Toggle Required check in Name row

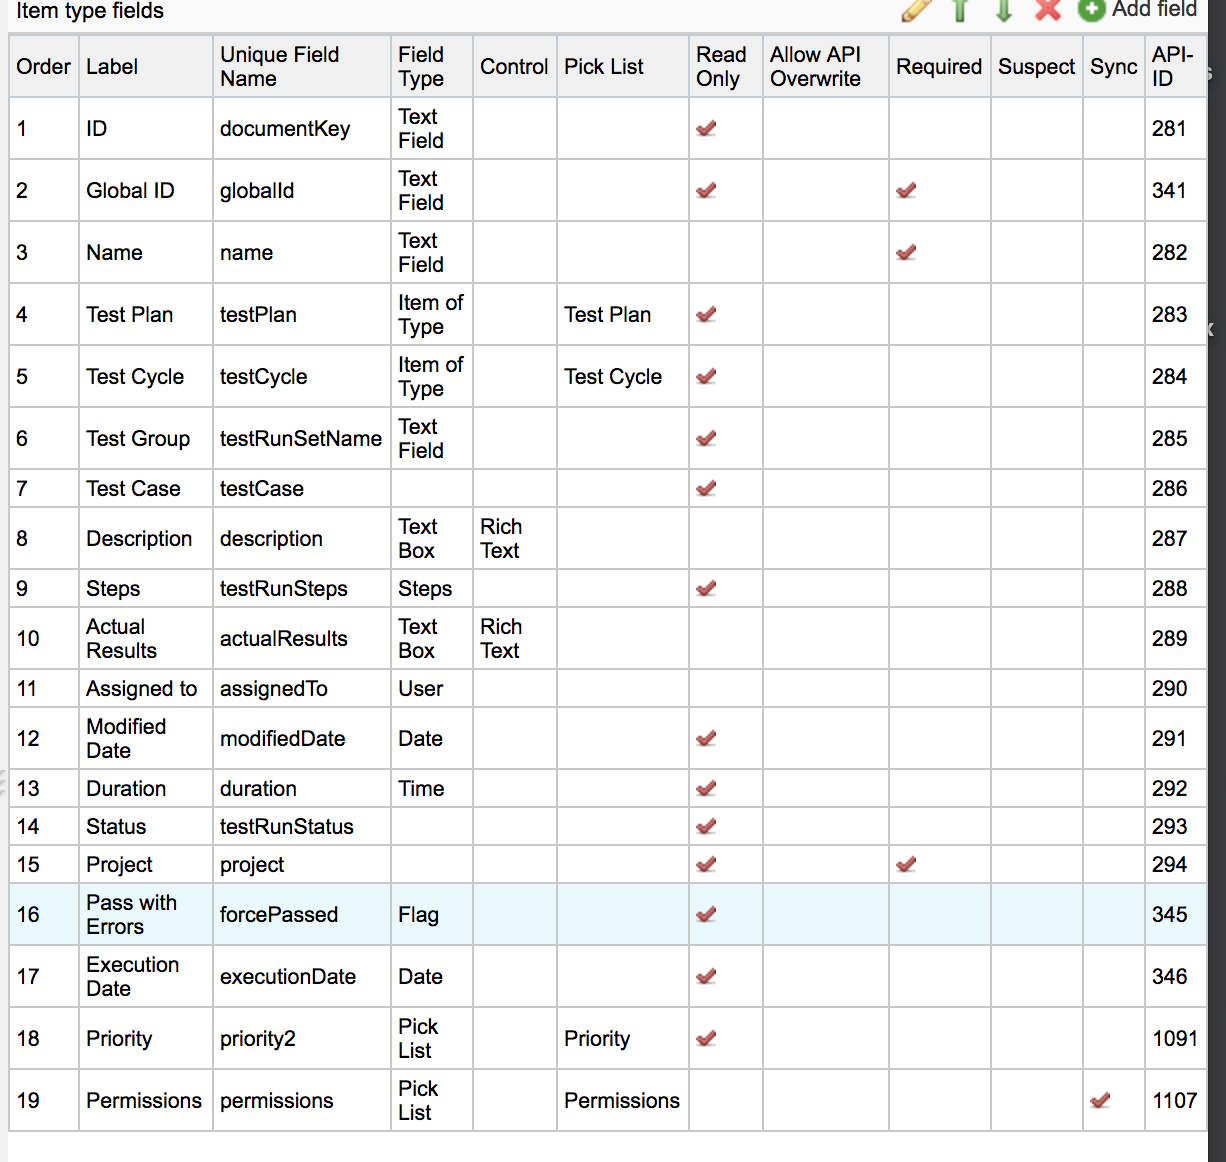tap(906, 252)
